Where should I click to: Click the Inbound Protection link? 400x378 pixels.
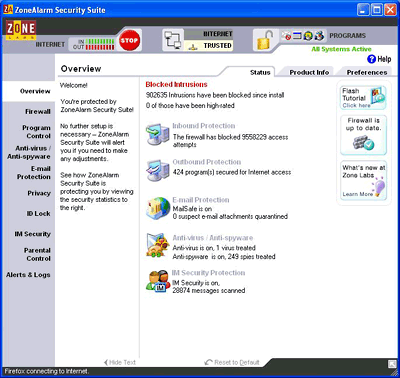(x=204, y=126)
